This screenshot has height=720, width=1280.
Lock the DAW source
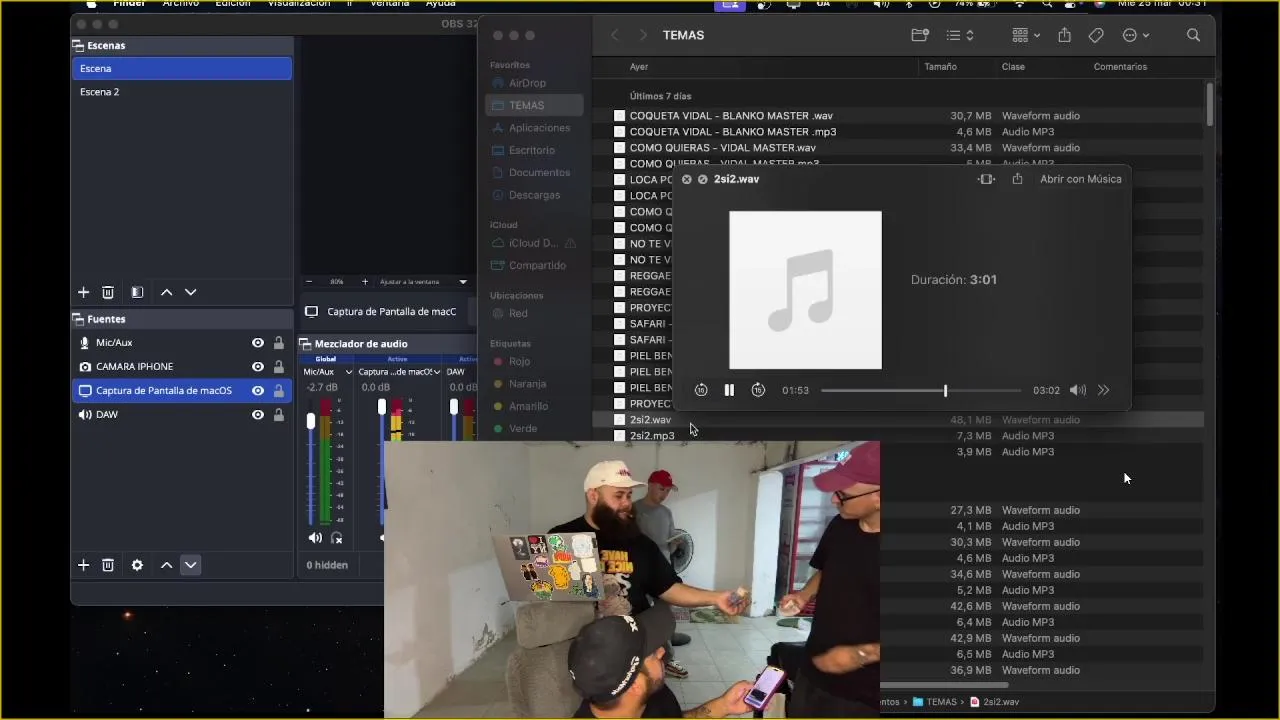click(x=279, y=414)
